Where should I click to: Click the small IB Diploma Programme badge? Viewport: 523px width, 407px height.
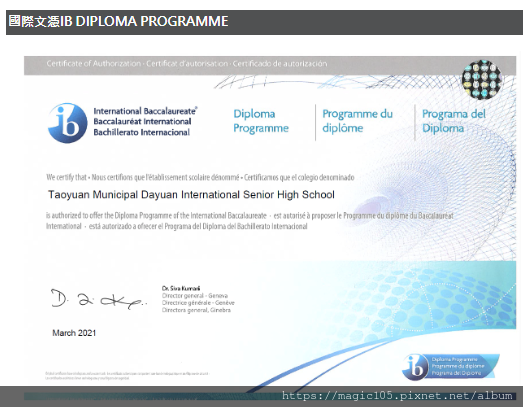(451, 367)
